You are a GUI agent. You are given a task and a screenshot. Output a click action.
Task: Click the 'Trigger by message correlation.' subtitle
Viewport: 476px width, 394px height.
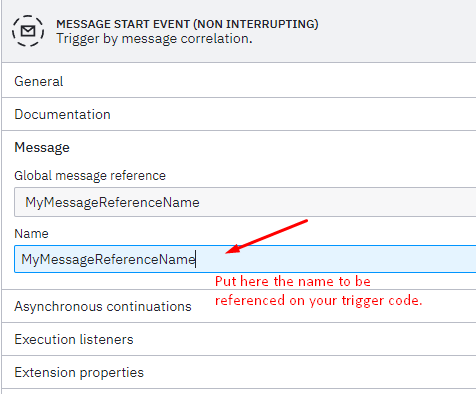tap(154, 39)
